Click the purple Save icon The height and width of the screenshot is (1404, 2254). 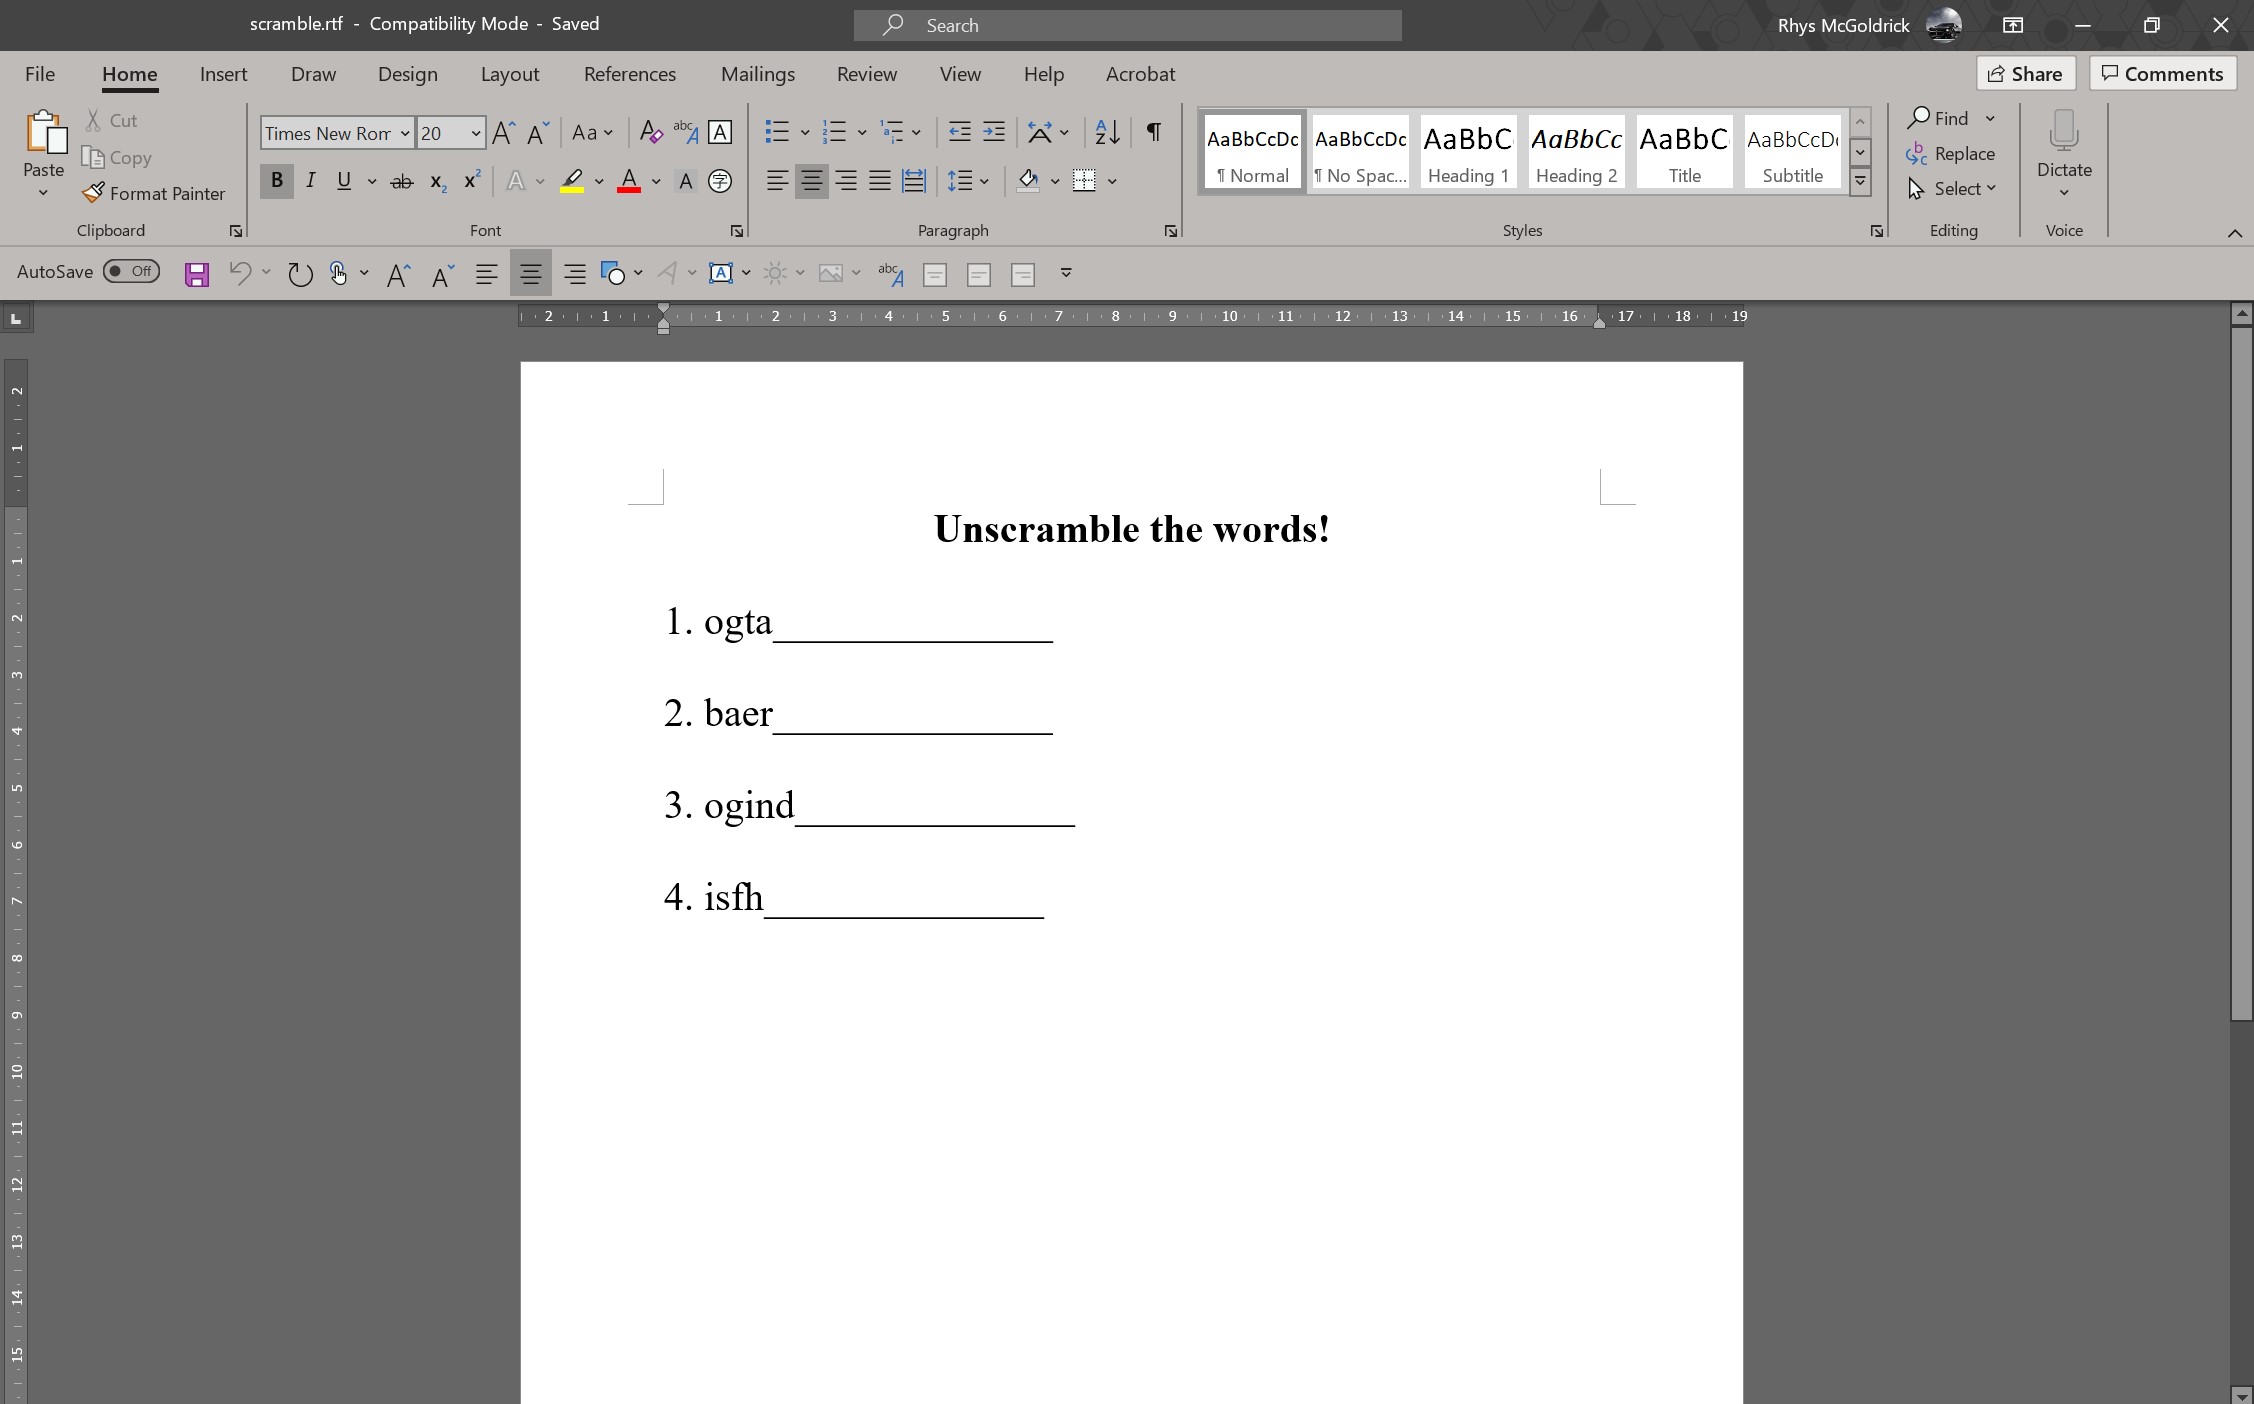point(197,274)
